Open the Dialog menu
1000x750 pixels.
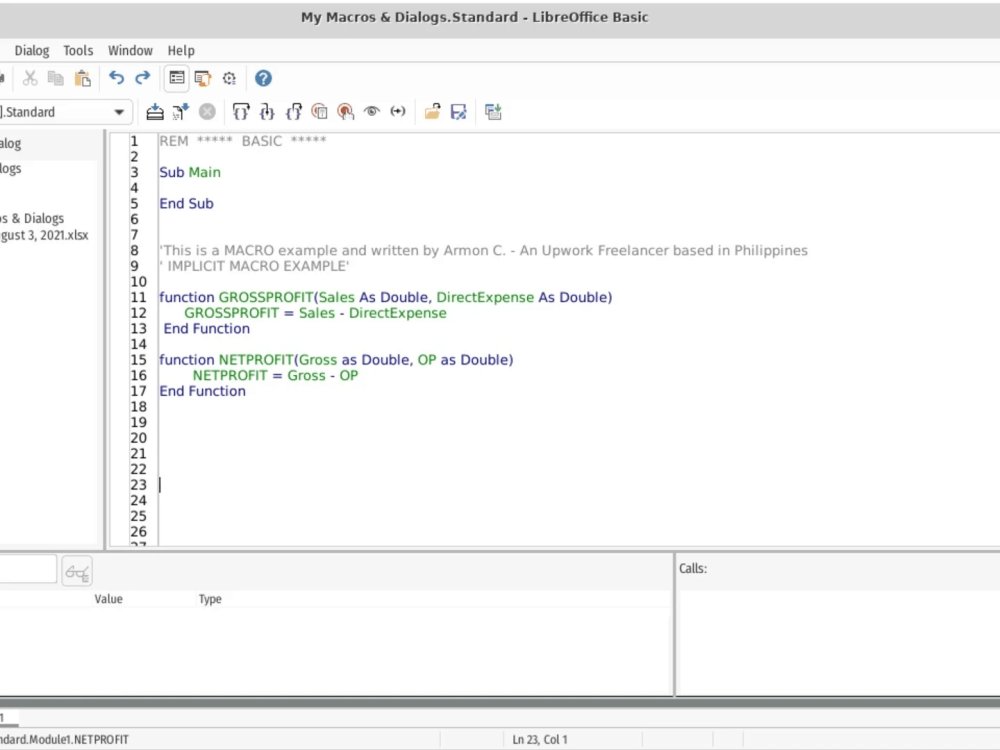point(32,50)
